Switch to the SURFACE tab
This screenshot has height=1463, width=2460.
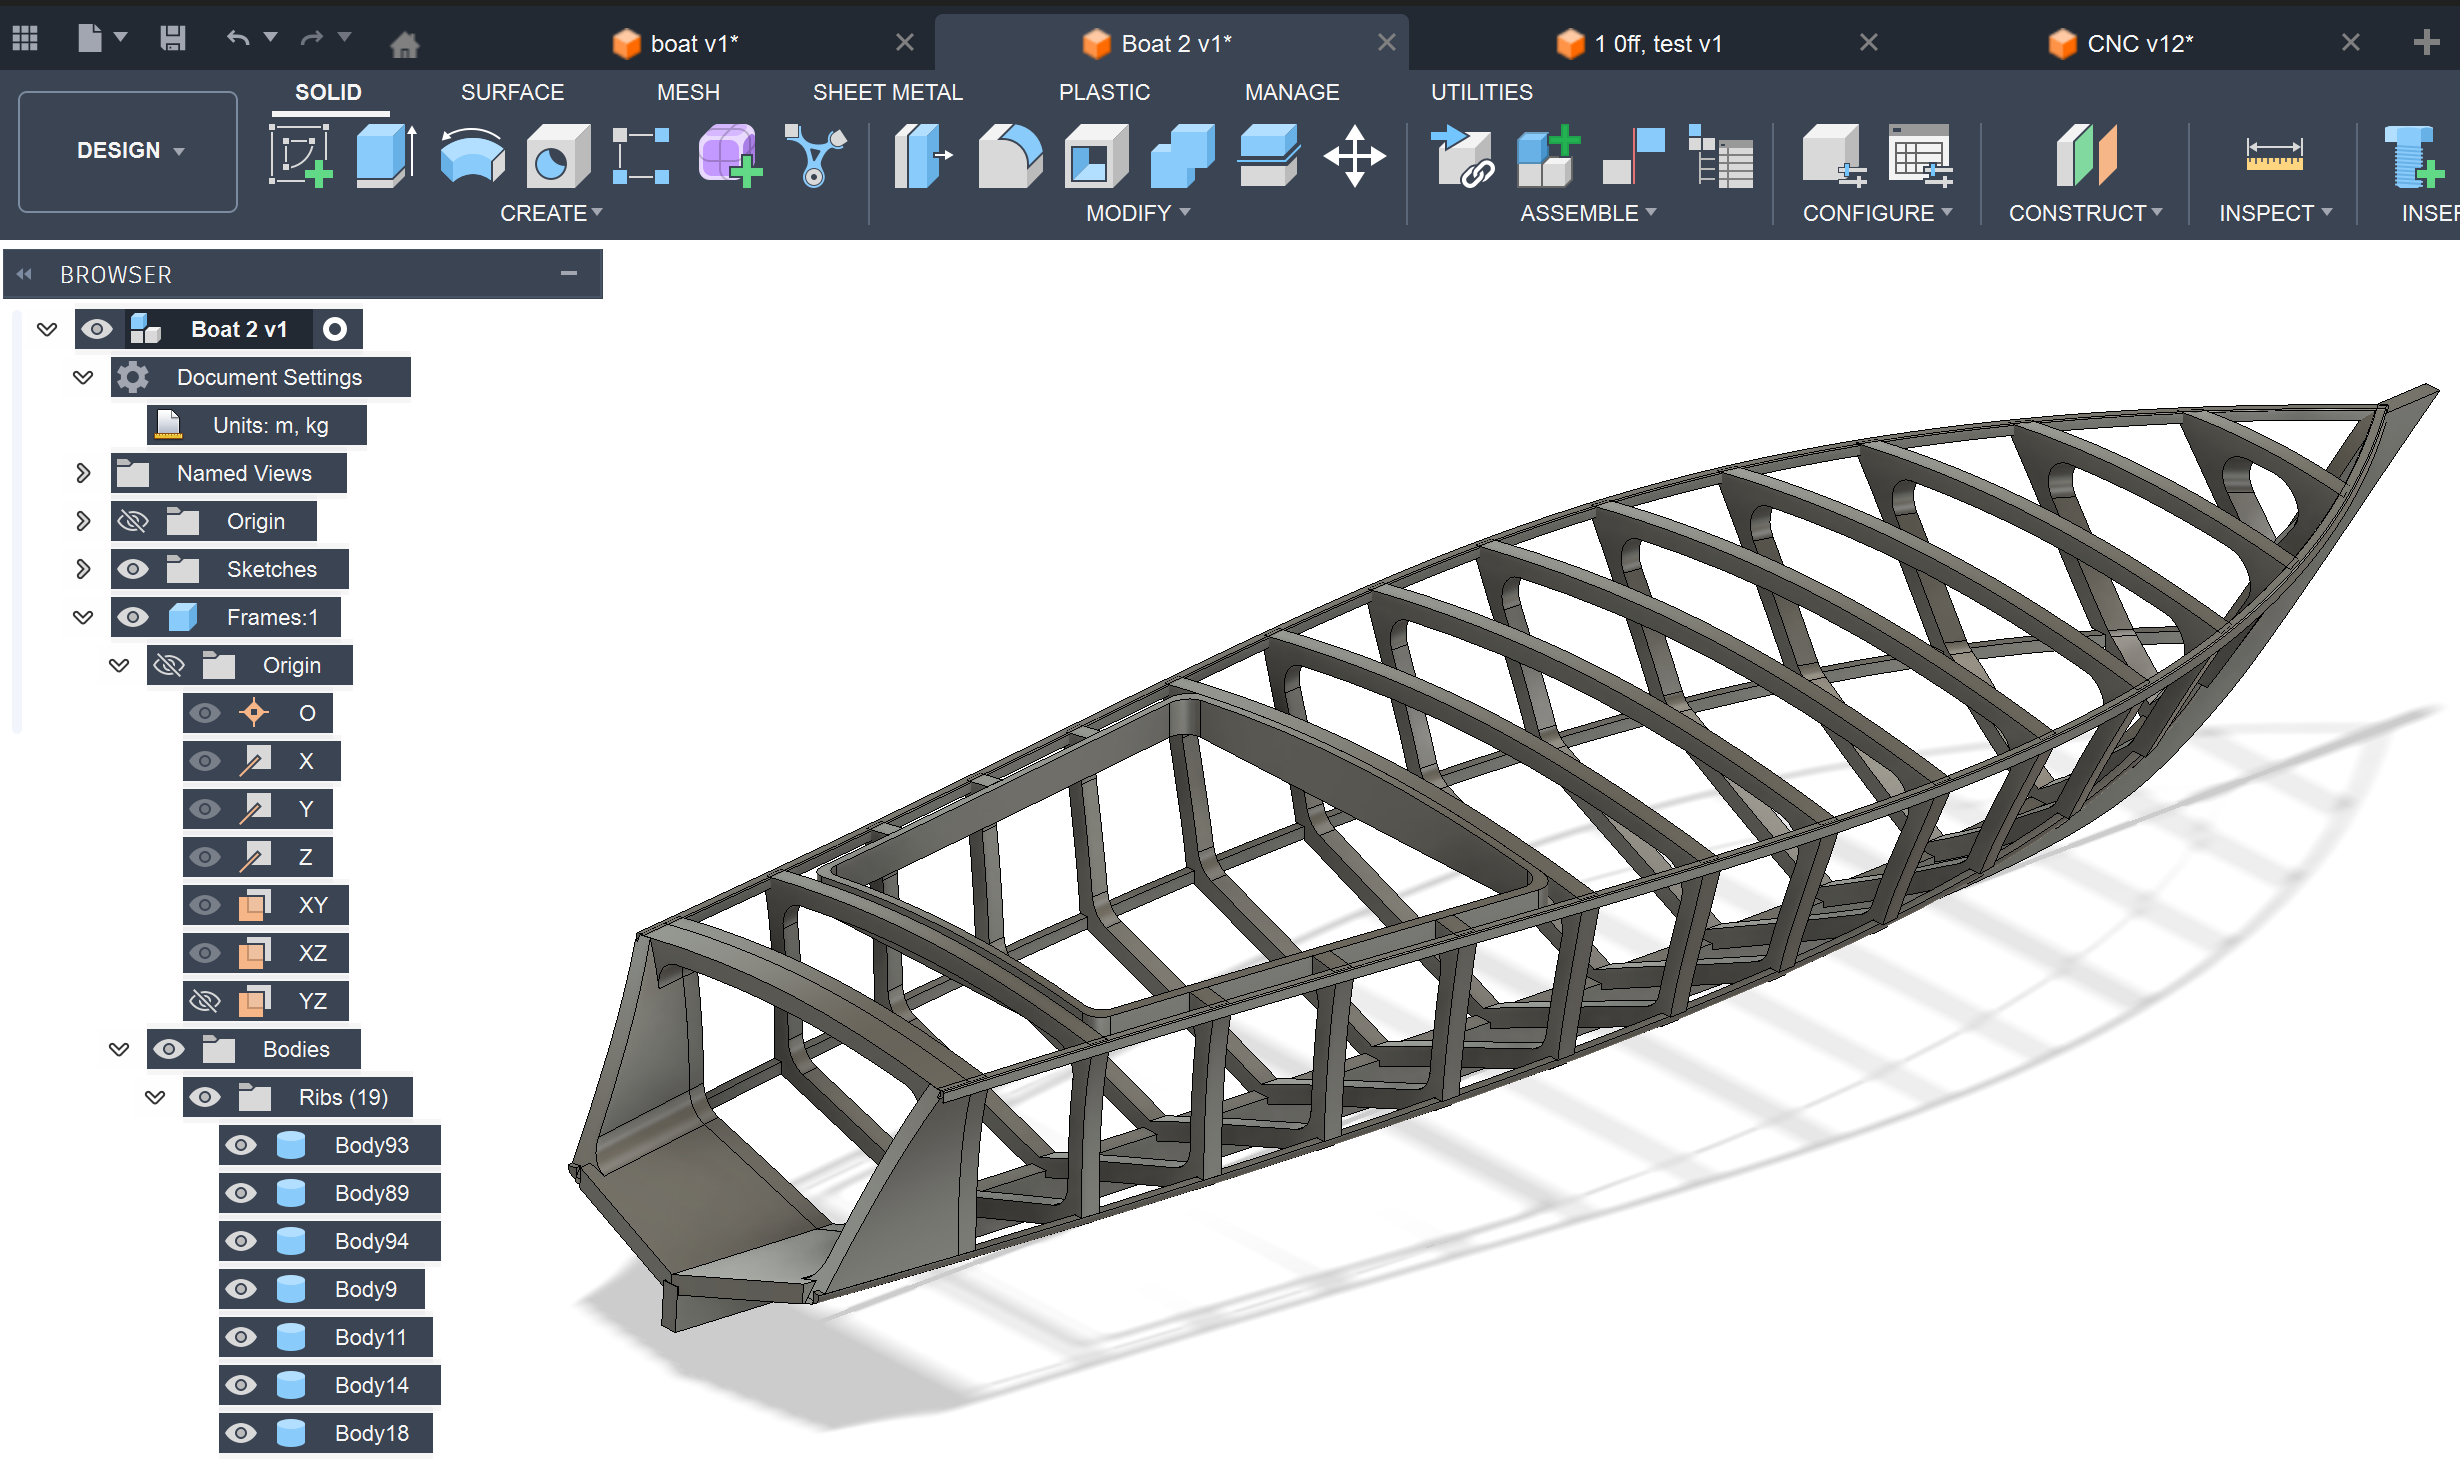512,92
